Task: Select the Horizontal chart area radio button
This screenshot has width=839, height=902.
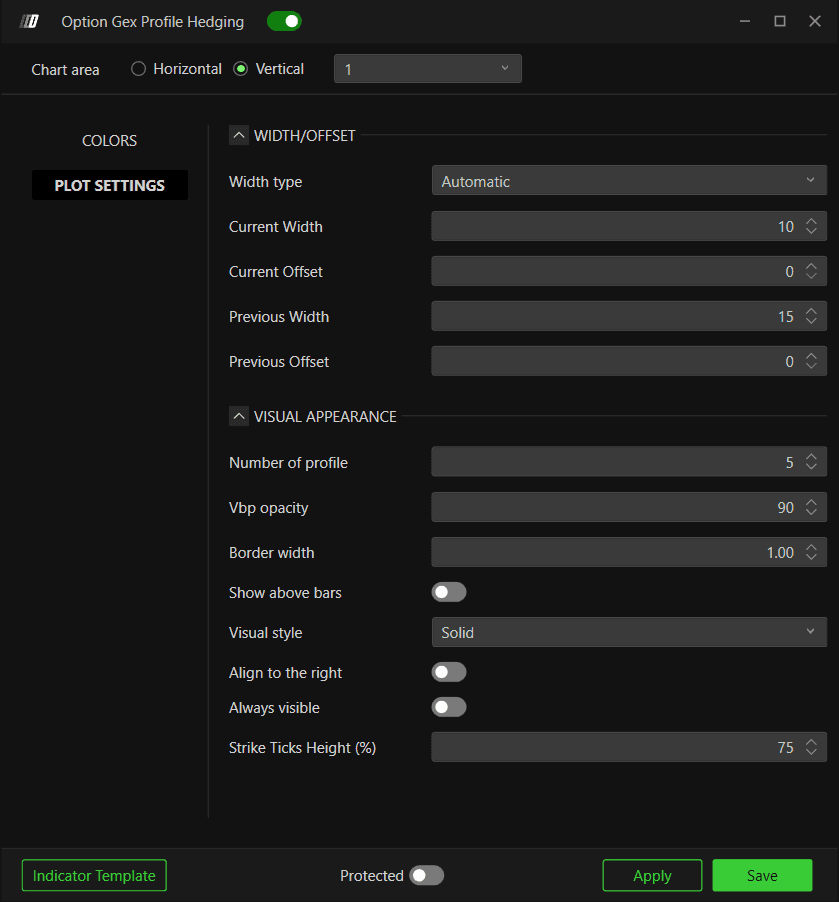Action: (138, 69)
